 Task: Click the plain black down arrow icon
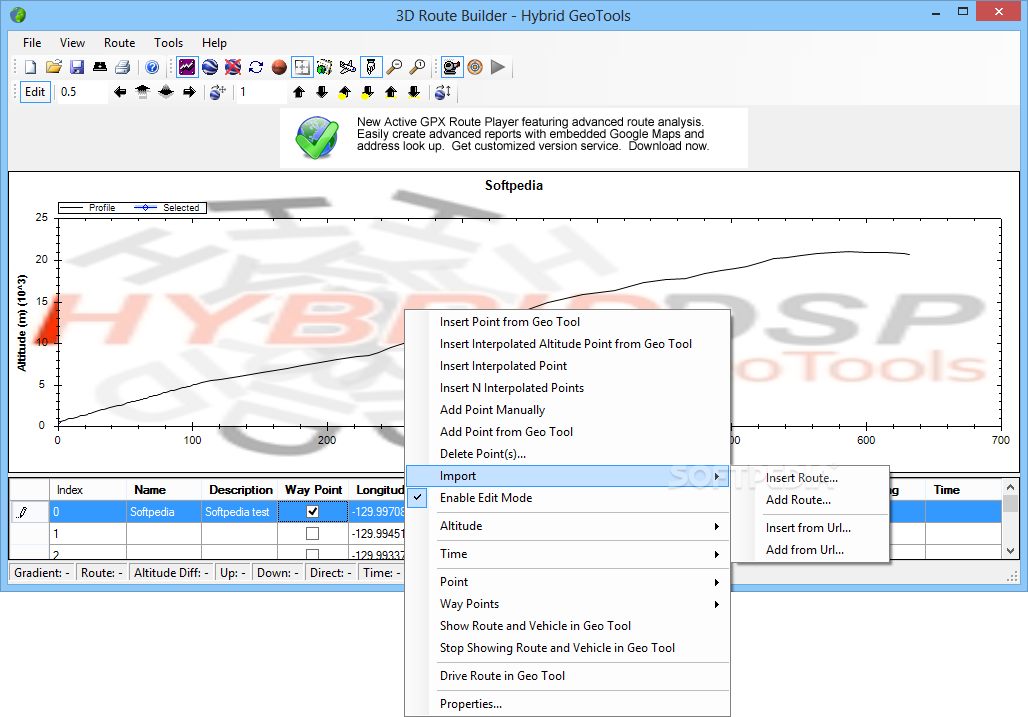(322, 92)
